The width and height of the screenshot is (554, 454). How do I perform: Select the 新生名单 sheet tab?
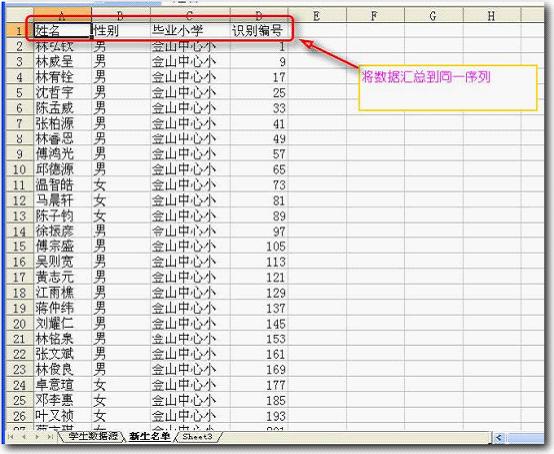(149, 436)
